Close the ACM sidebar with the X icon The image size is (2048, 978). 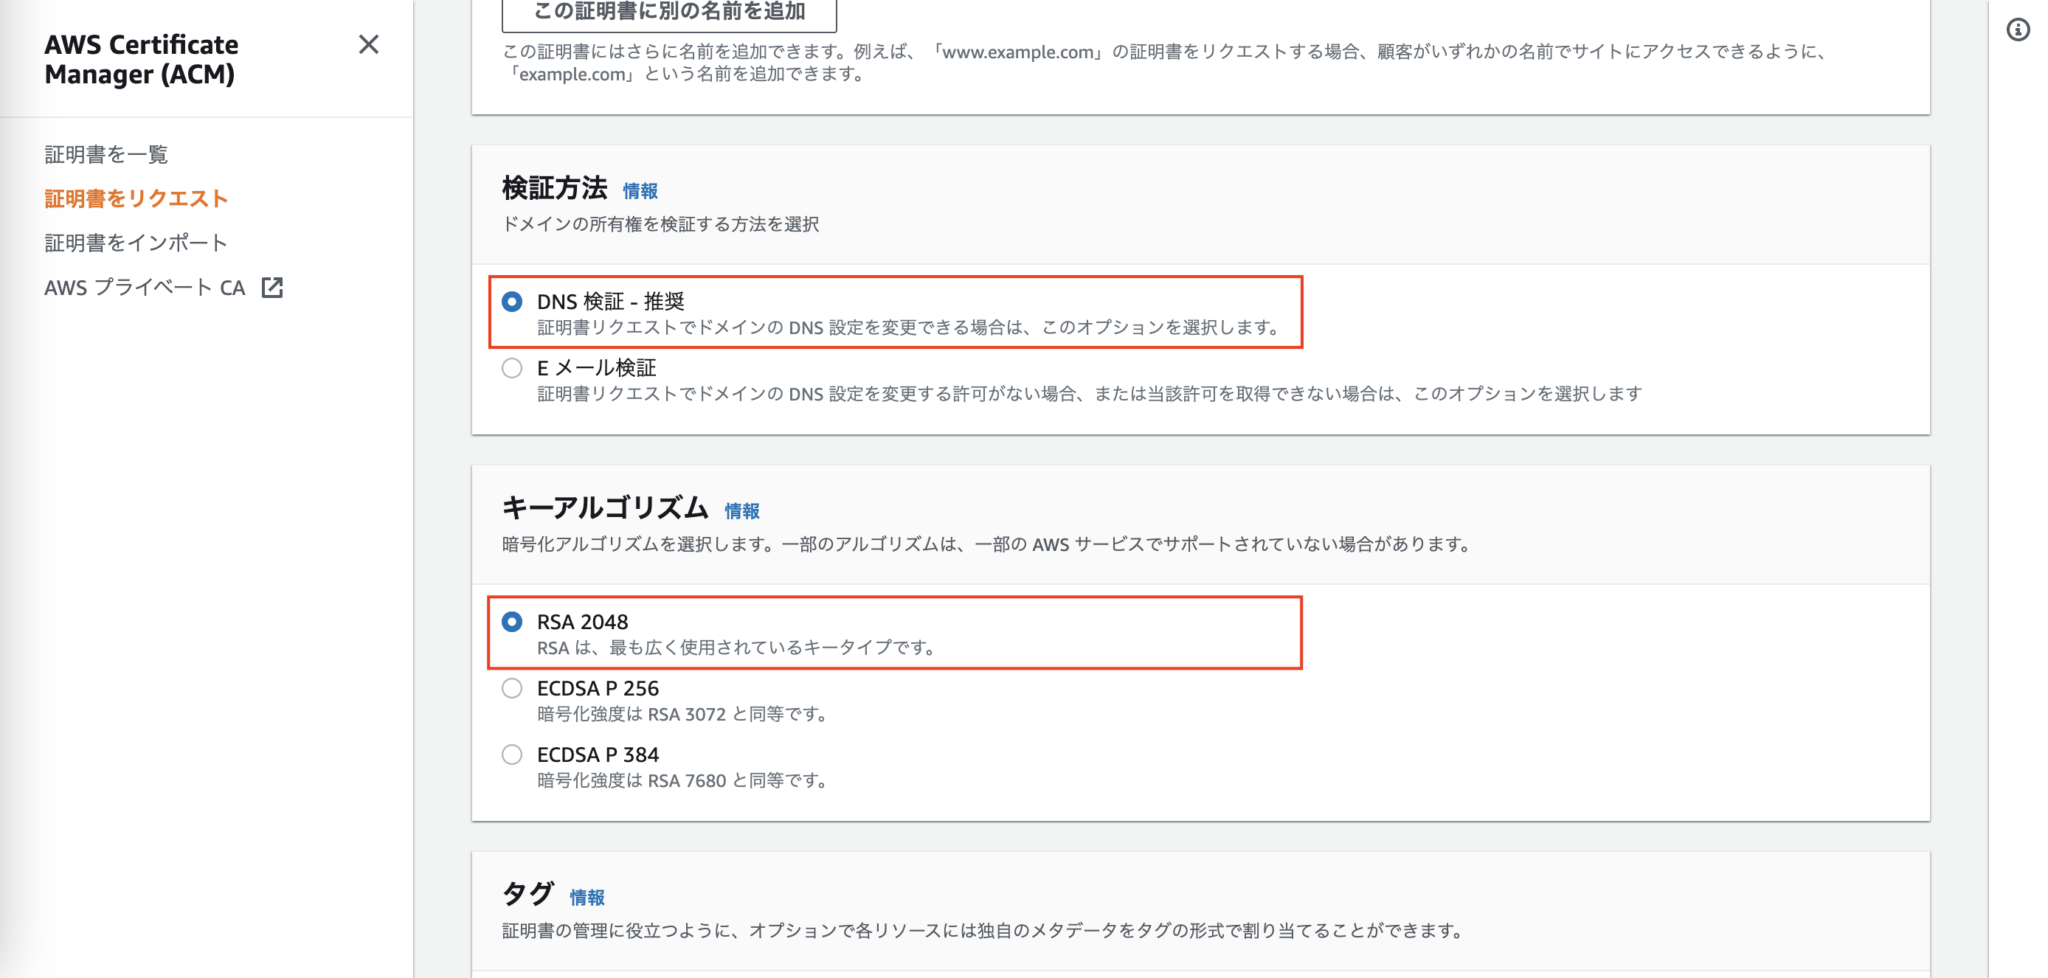pos(369,45)
